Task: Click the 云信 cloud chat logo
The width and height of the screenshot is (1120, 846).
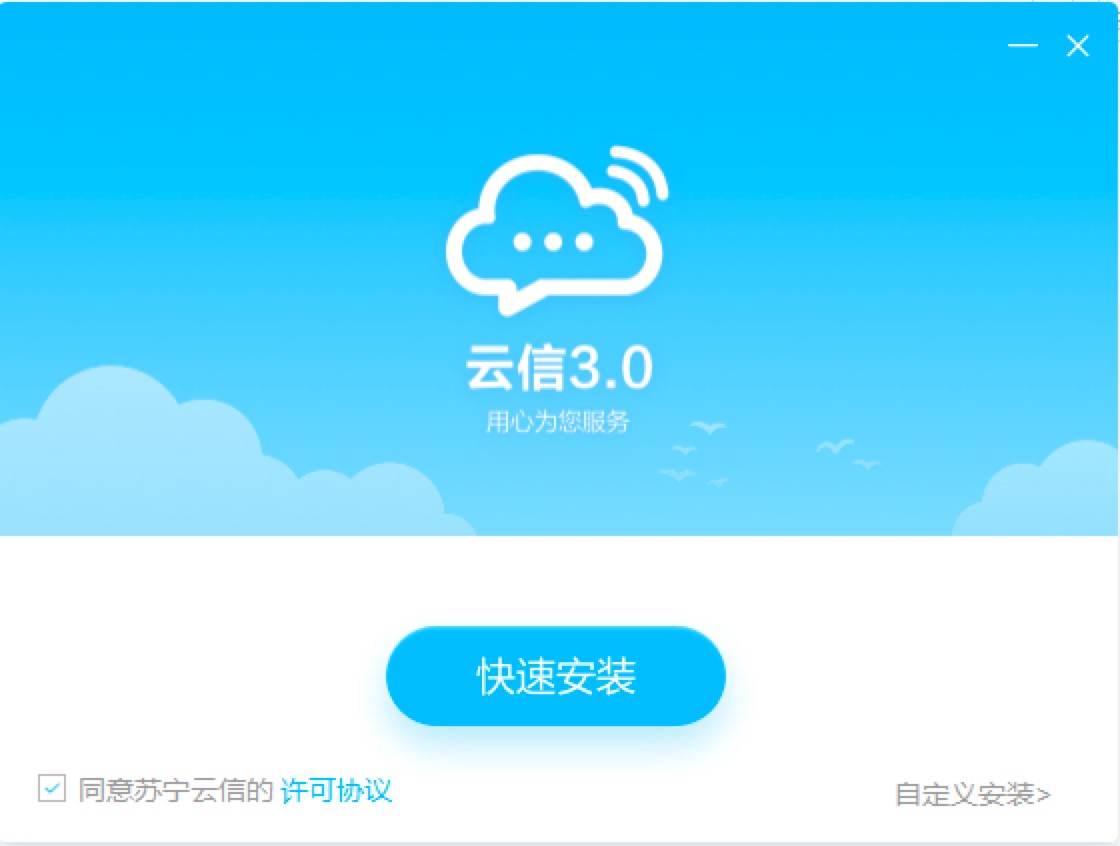Action: pyautogui.click(x=556, y=230)
